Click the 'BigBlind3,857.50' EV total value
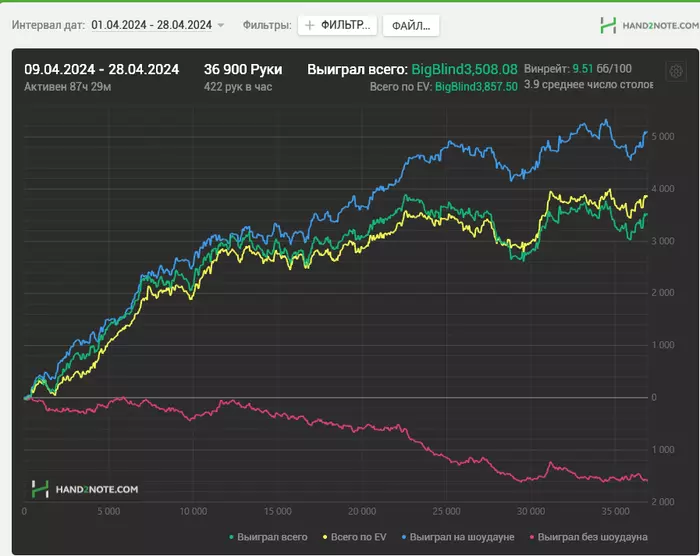The height and width of the screenshot is (556, 700). 476,87
